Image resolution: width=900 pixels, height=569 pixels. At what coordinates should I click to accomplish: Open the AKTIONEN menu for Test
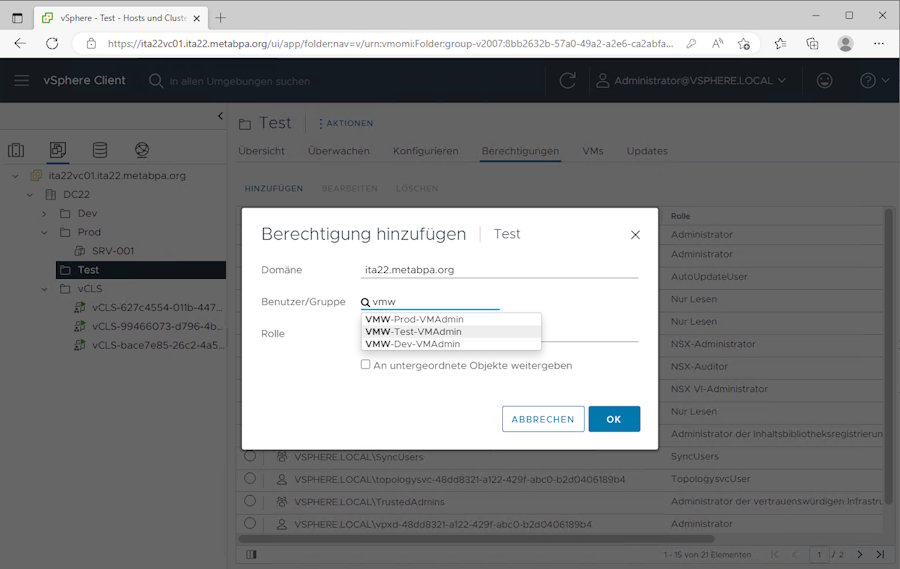(346, 123)
